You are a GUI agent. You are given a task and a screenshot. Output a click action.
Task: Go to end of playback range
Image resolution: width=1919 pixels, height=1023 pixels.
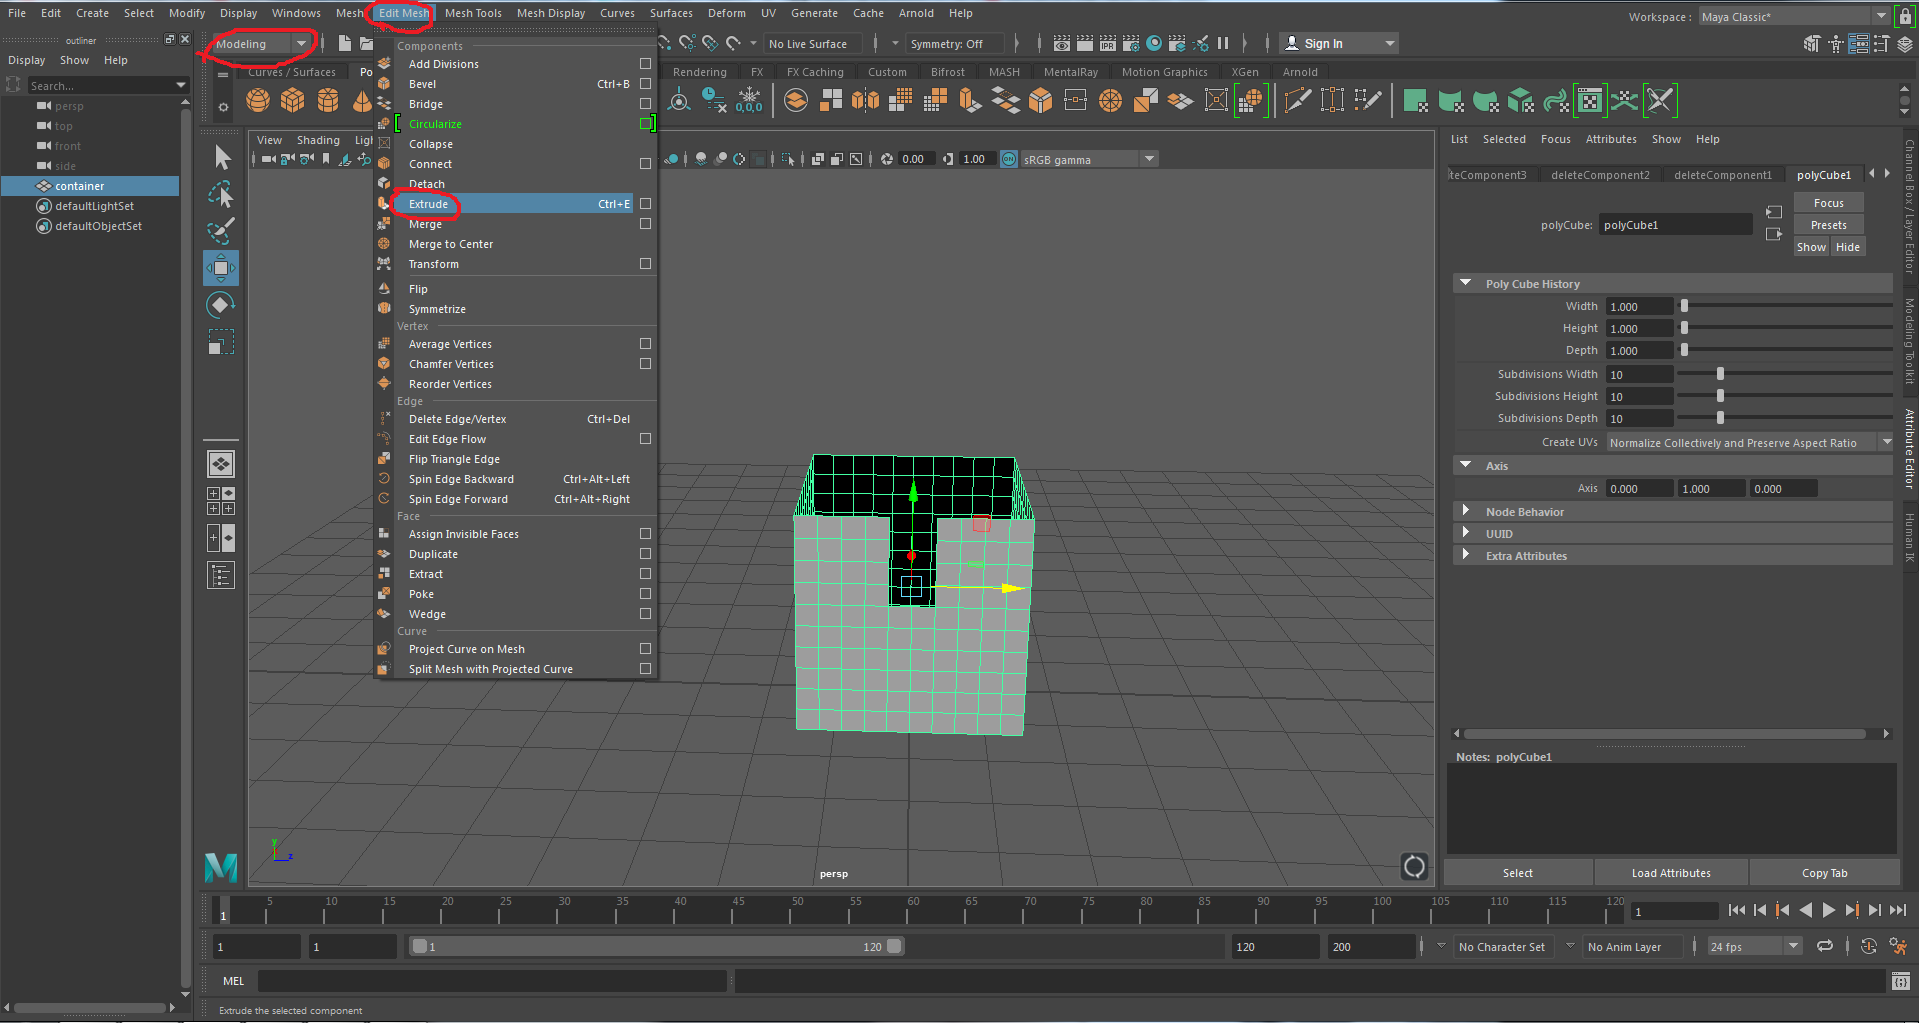[1897, 910]
